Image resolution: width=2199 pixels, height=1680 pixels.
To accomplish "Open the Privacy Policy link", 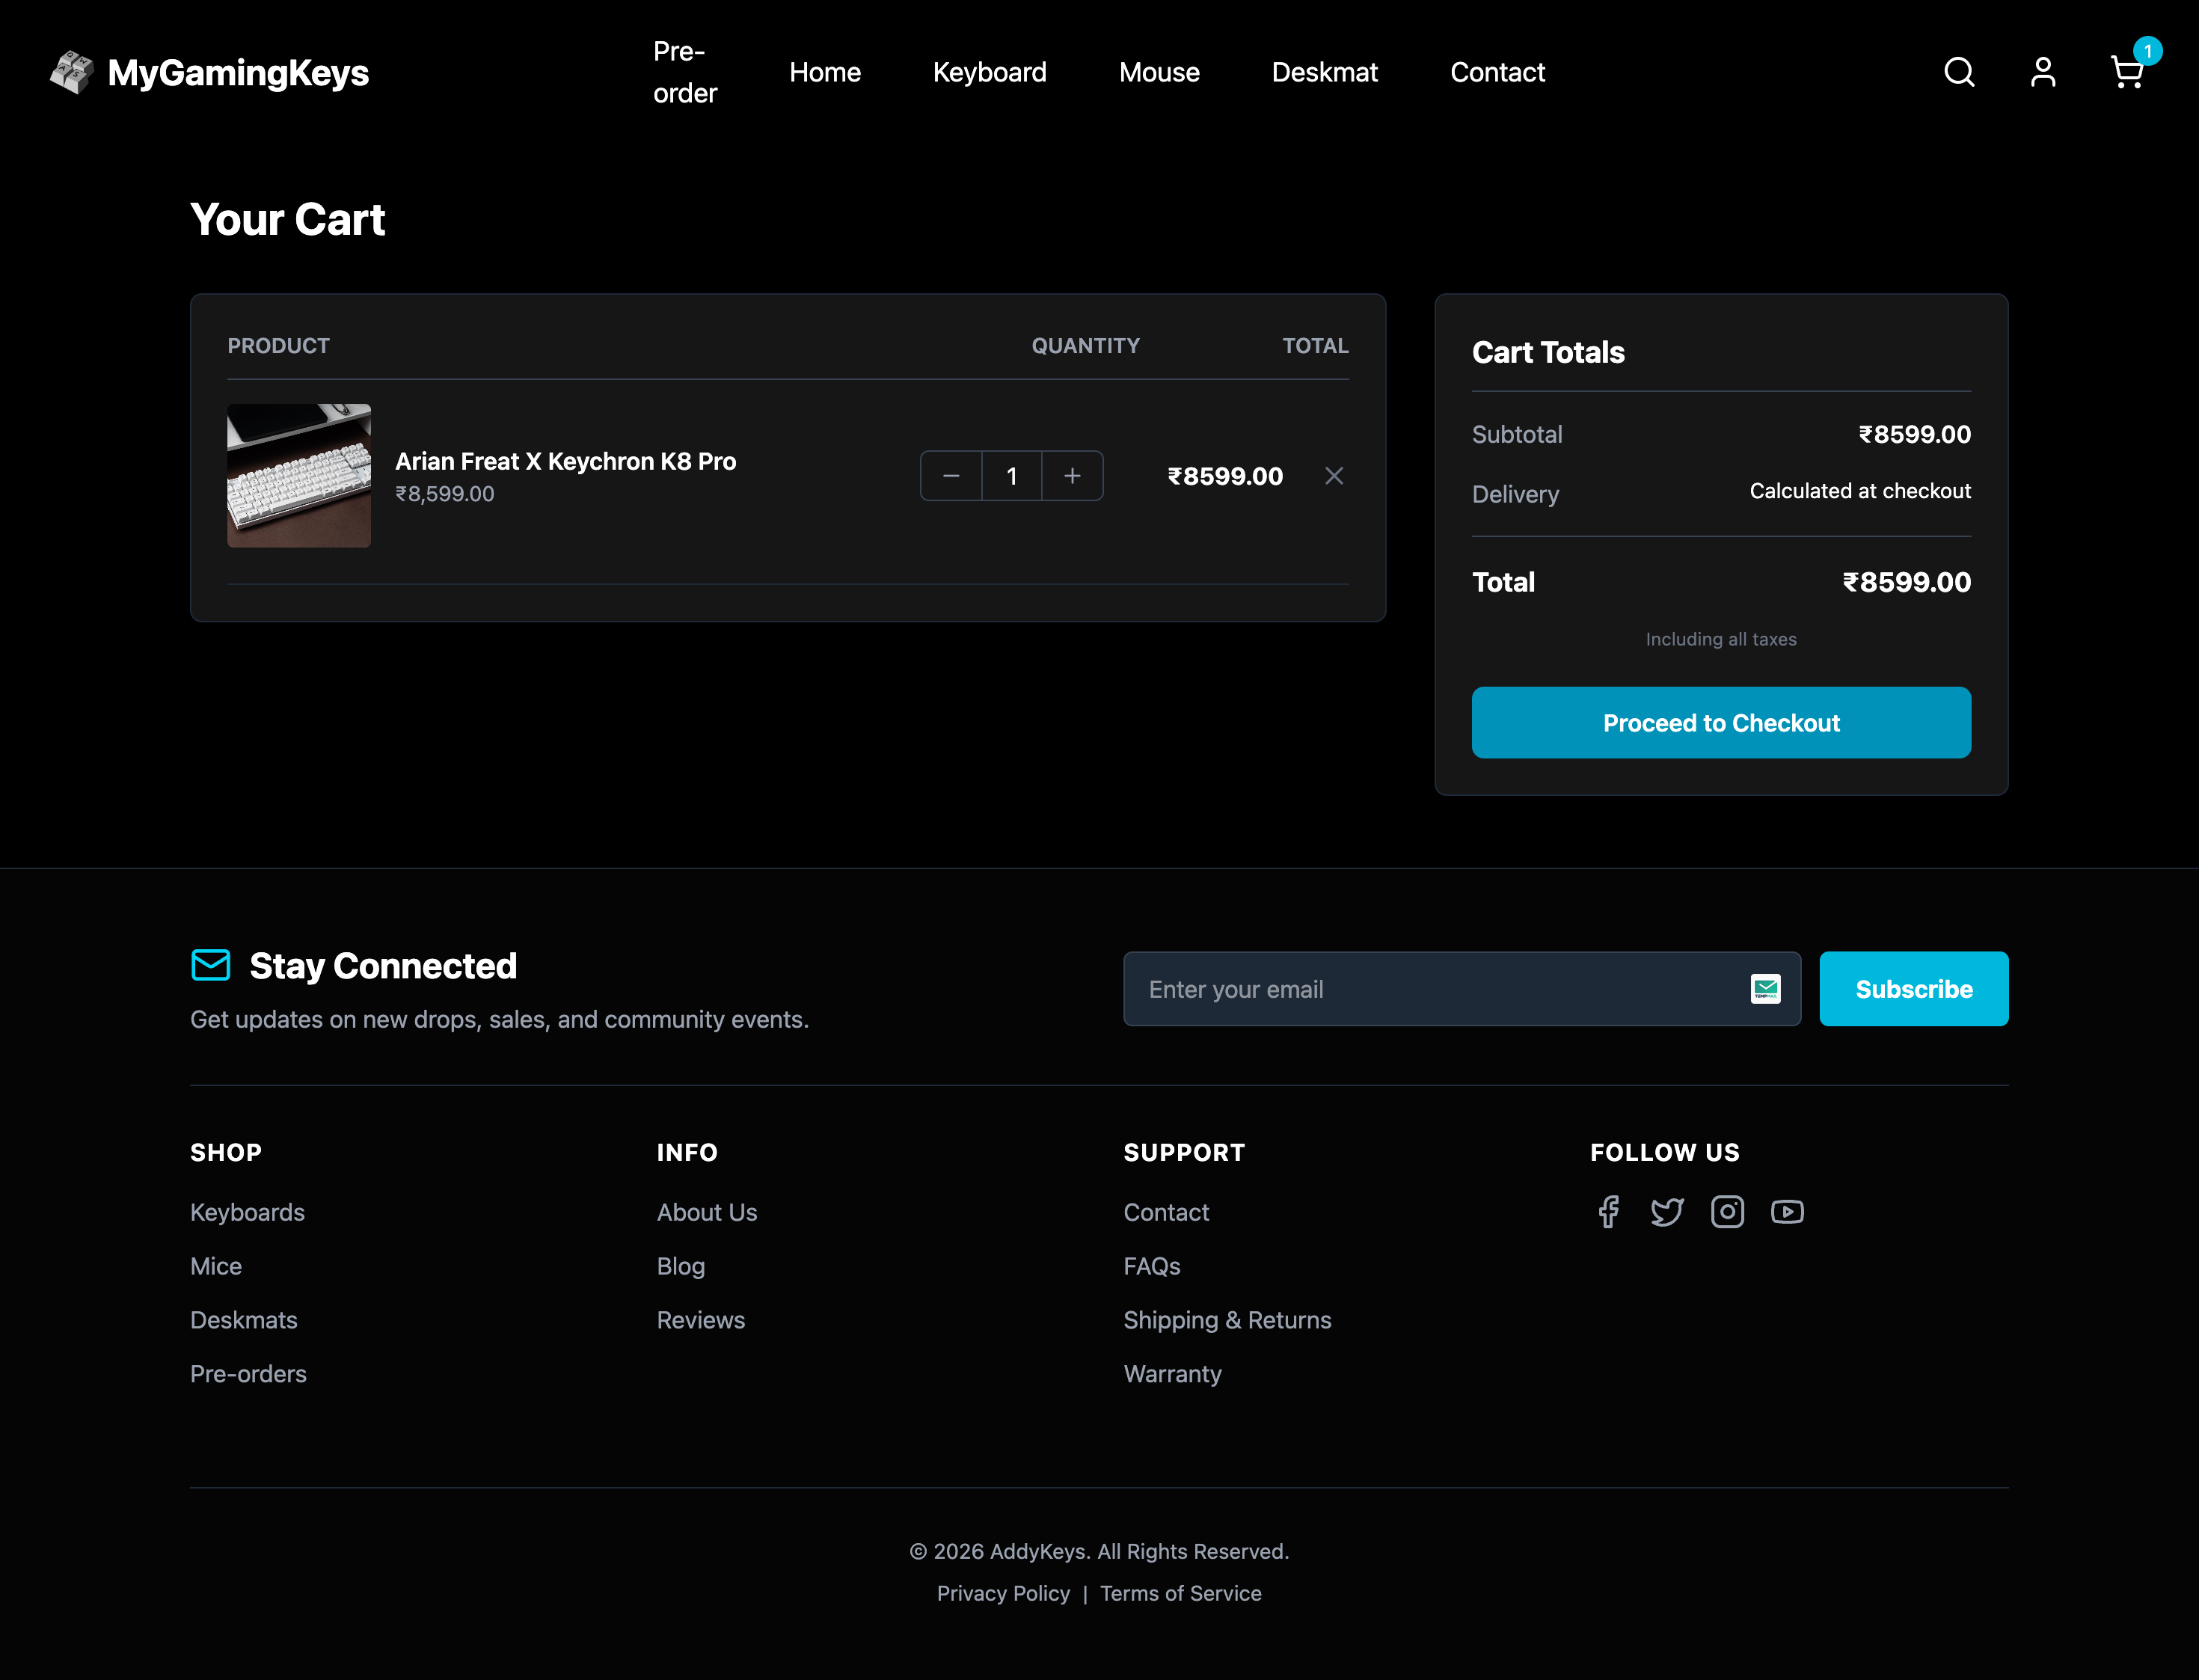I will pyautogui.click(x=1003, y=1593).
